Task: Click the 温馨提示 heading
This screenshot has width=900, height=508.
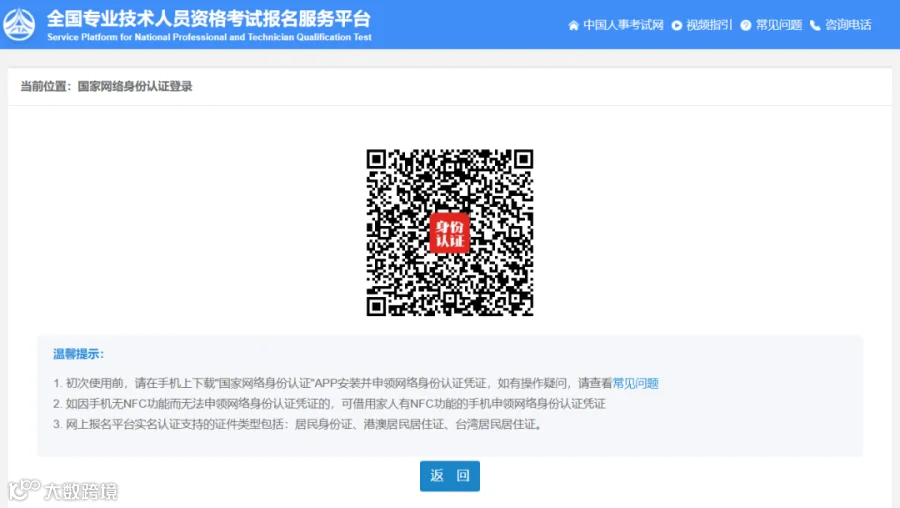Action: (x=79, y=354)
